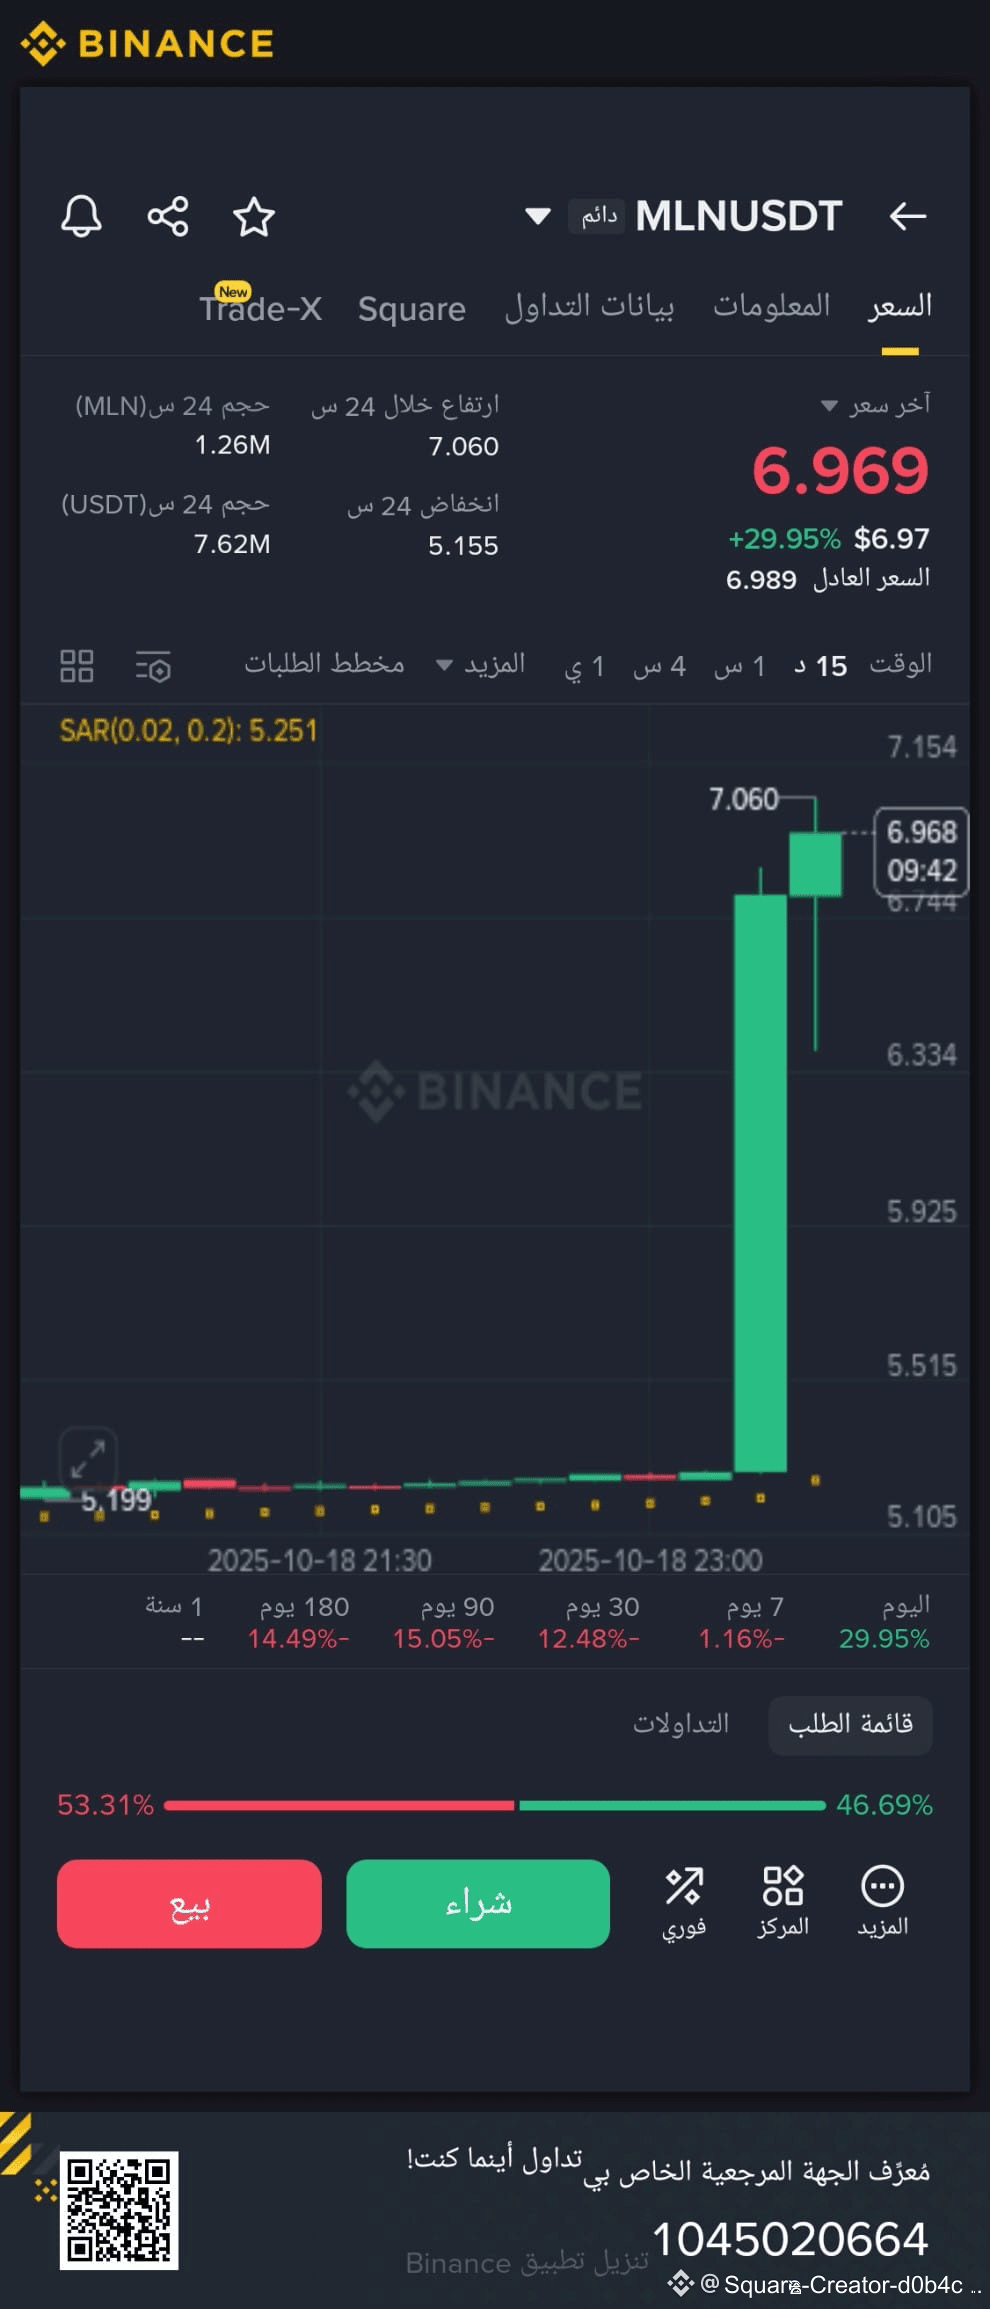This screenshot has width=990, height=2309.
Task: Select the 4 س timeframe
Action: coord(659,666)
